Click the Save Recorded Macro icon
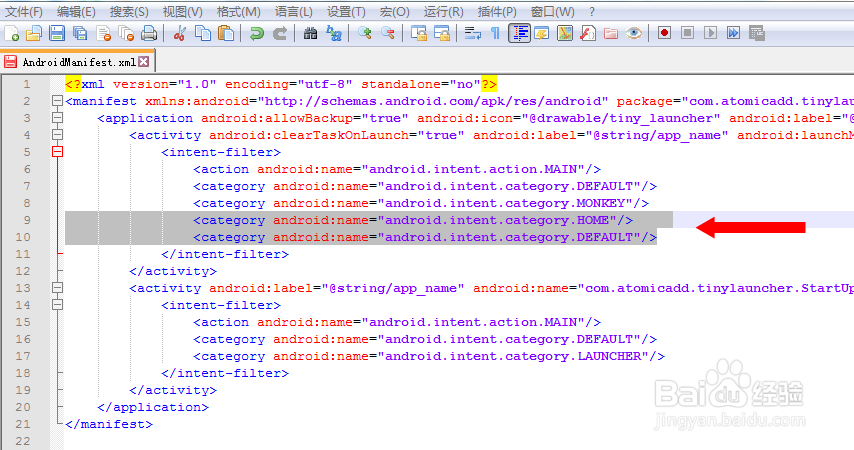The width and height of the screenshot is (854, 450). tap(757, 33)
